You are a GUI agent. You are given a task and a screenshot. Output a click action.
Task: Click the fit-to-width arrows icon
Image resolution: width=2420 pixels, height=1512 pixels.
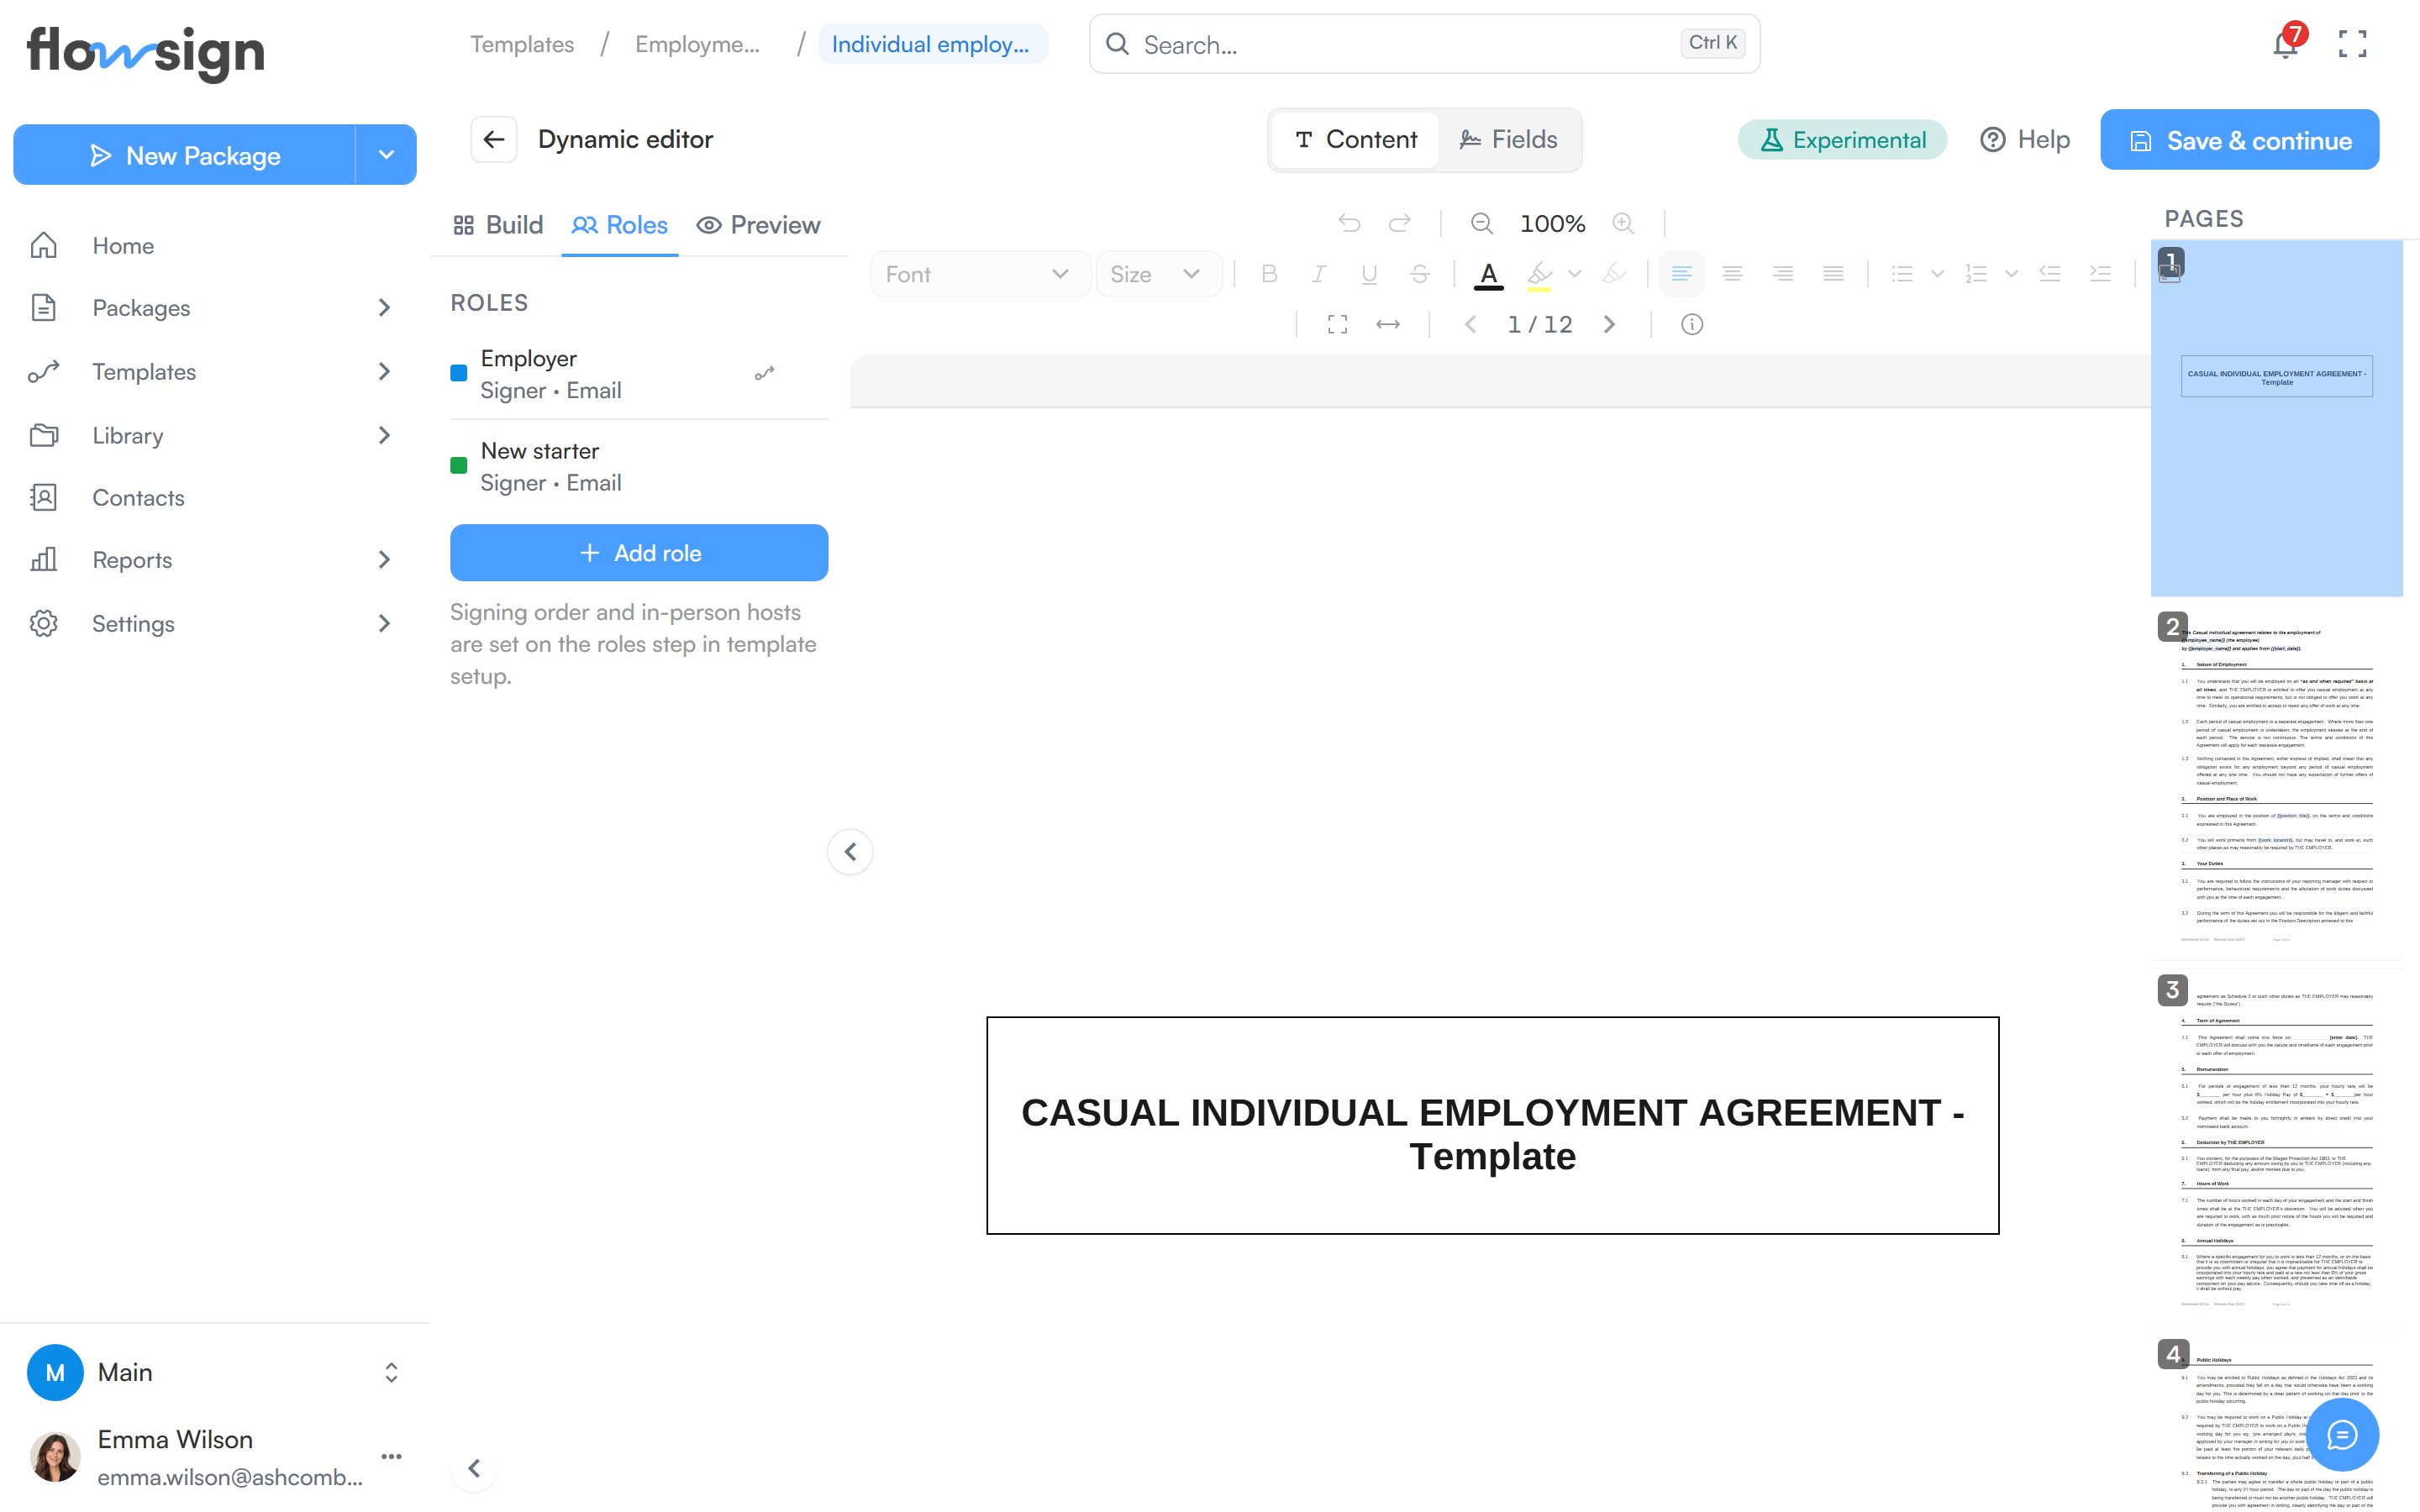[1388, 324]
